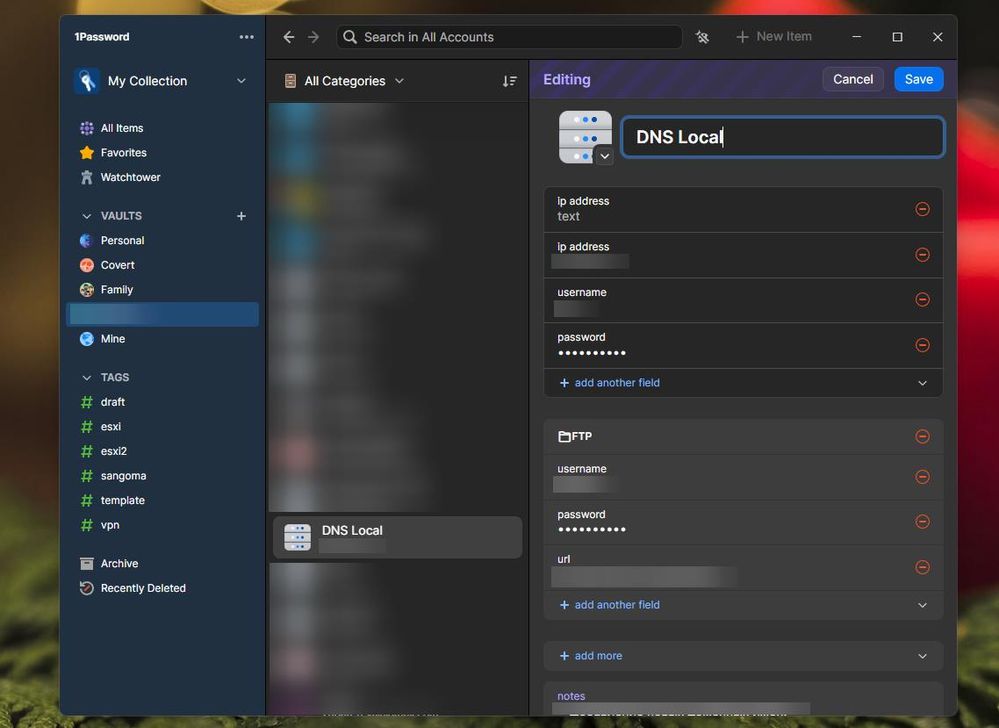
Task: Save the edited DNS Local item
Action: tap(918, 79)
